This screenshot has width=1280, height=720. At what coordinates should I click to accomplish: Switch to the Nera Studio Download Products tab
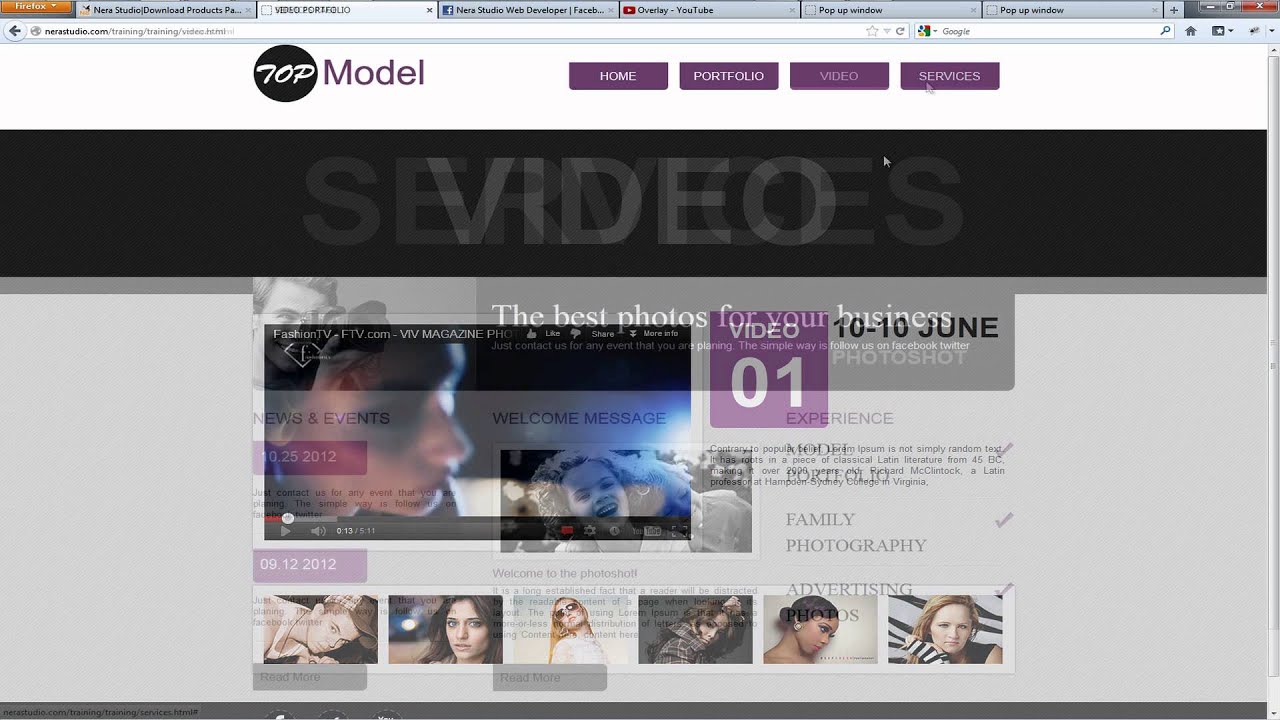pyautogui.click(x=166, y=10)
